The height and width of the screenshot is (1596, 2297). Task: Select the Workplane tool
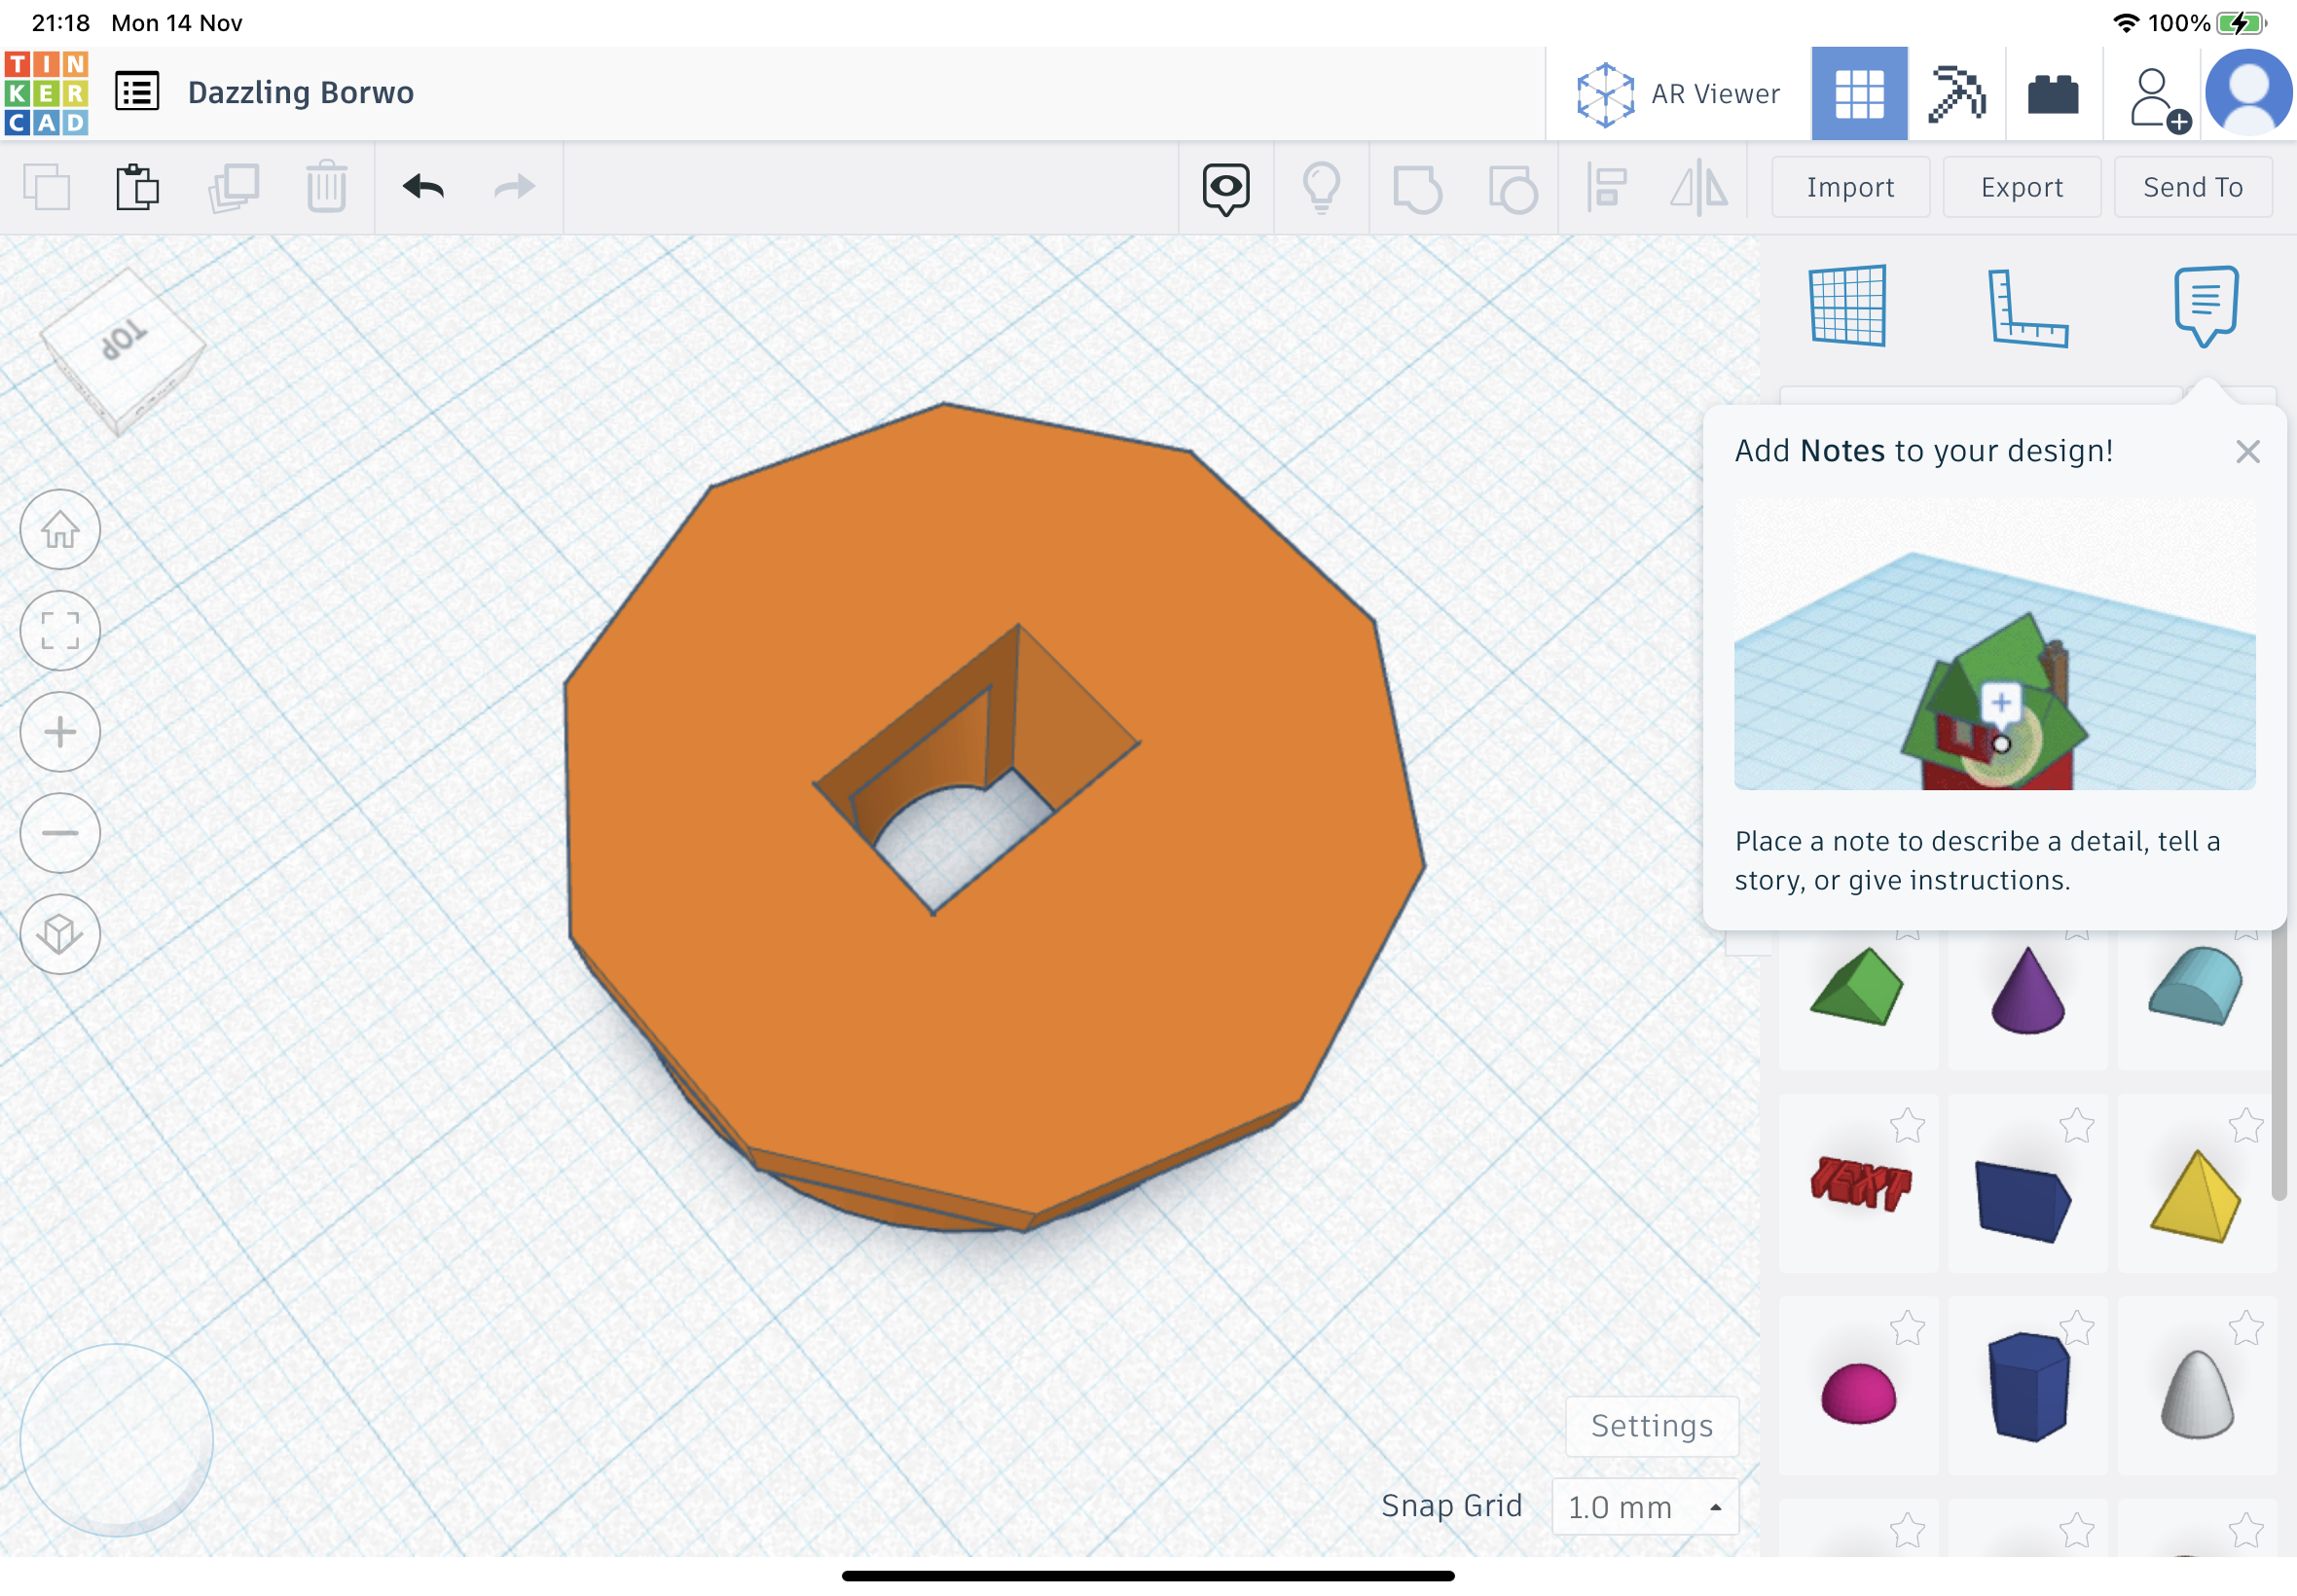(x=1848, y=306)
